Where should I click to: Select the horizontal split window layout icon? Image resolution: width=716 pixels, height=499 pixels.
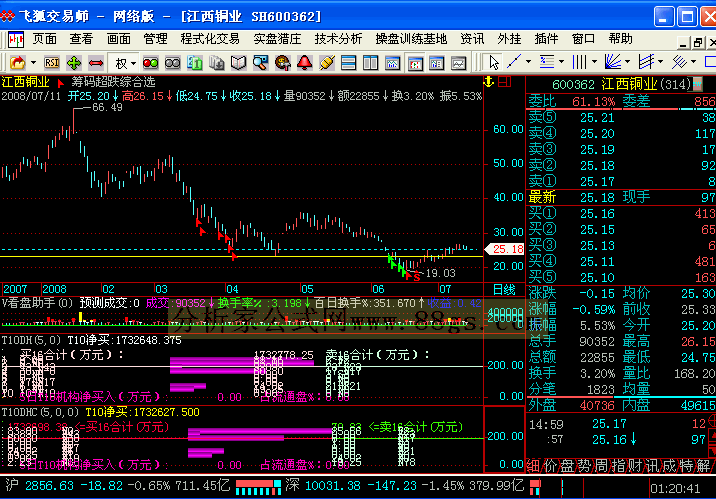pos(348,63)
